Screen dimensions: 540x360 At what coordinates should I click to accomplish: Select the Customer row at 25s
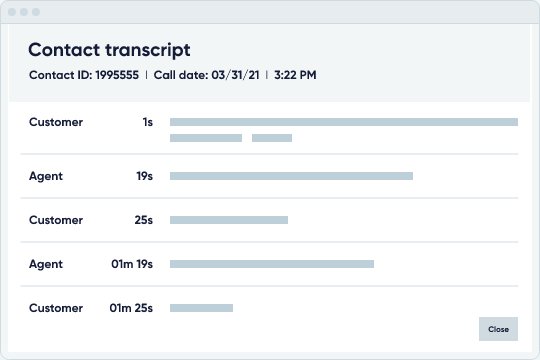(x=269, y=220)
